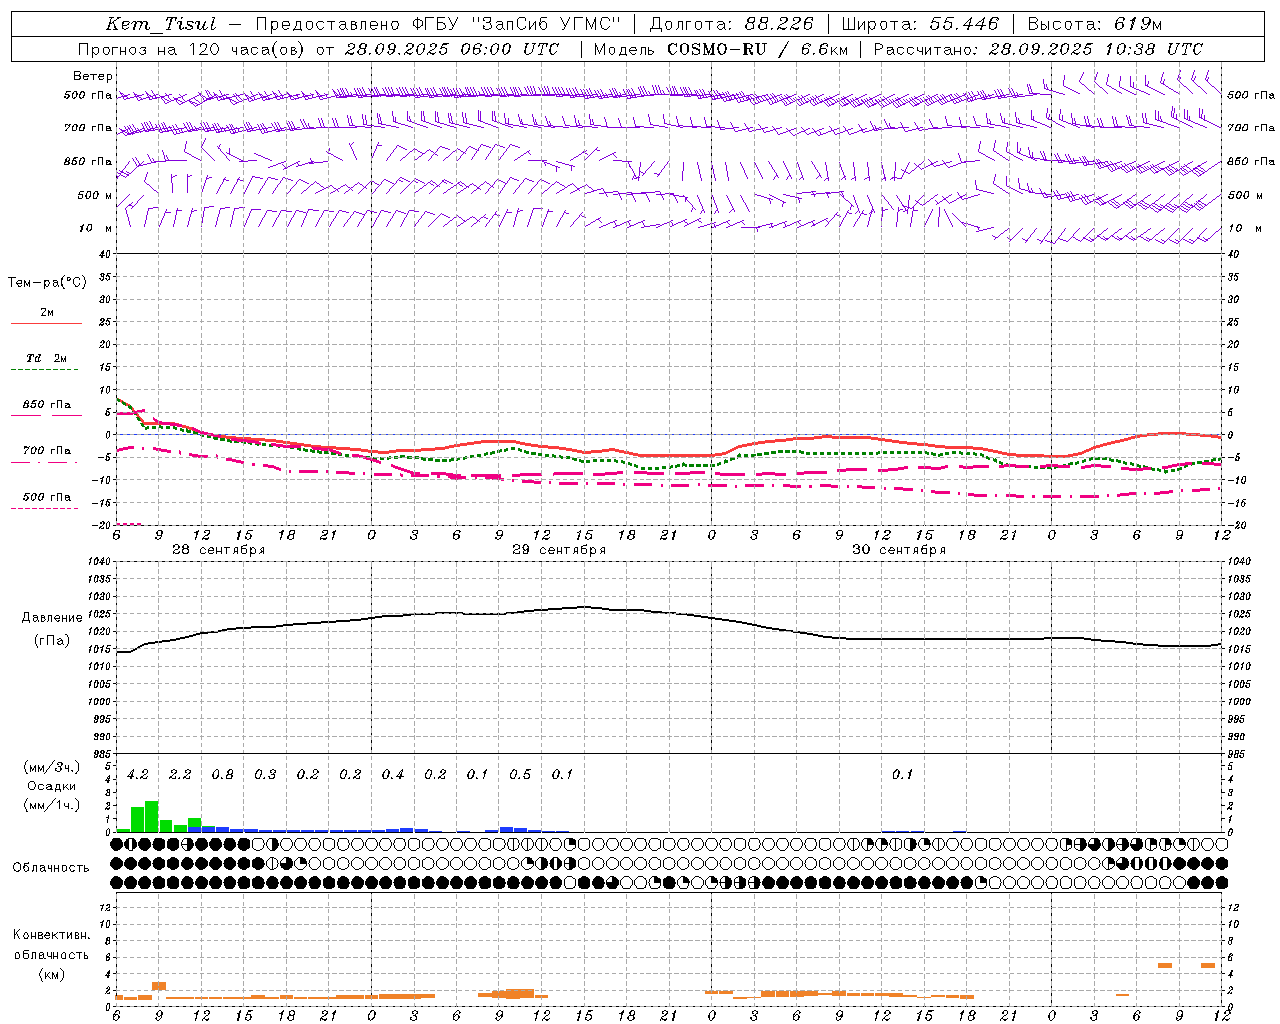This screenshot has width=1280, height=1024.
Task: Select the latitude value 55.446
Action: pos(964,24)
